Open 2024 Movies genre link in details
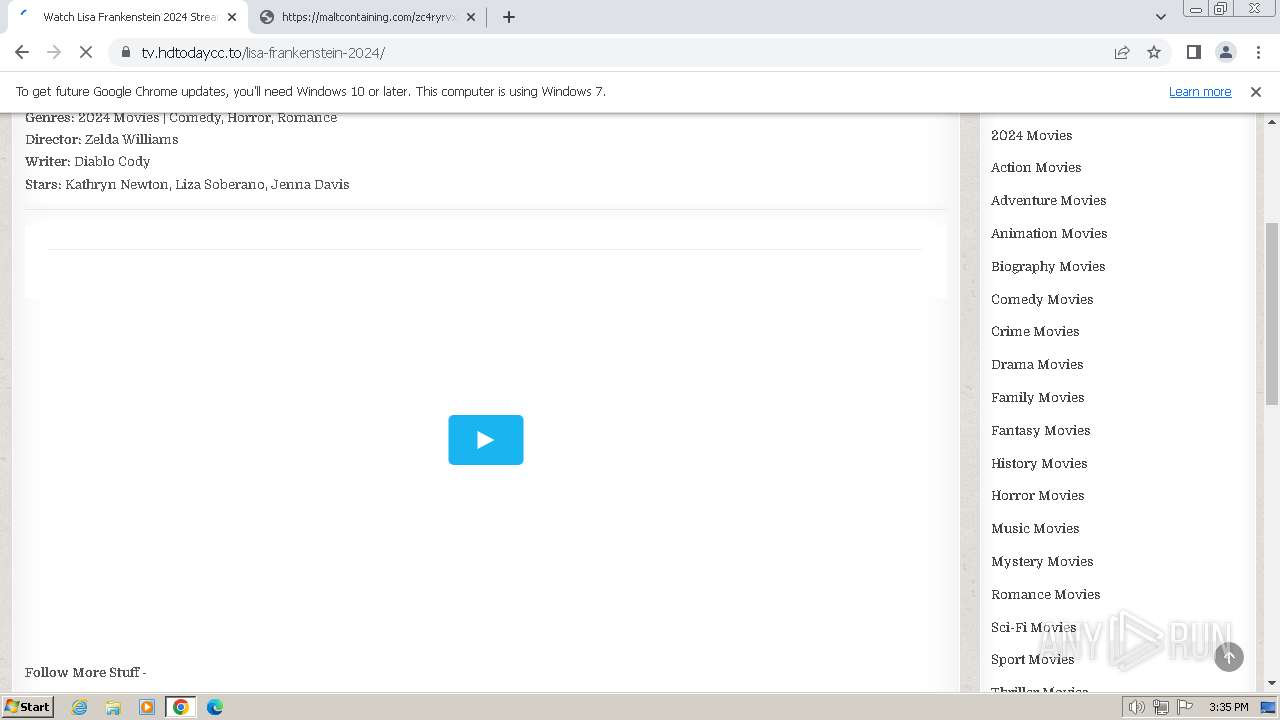Screen dimensions: 1280x720 pos(119,117)
